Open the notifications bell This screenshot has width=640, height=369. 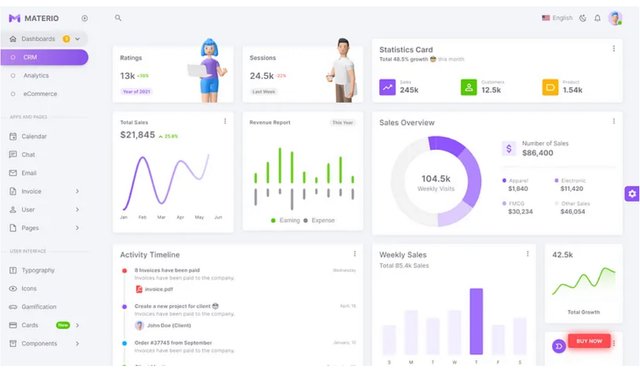click(x=598, y=18)
